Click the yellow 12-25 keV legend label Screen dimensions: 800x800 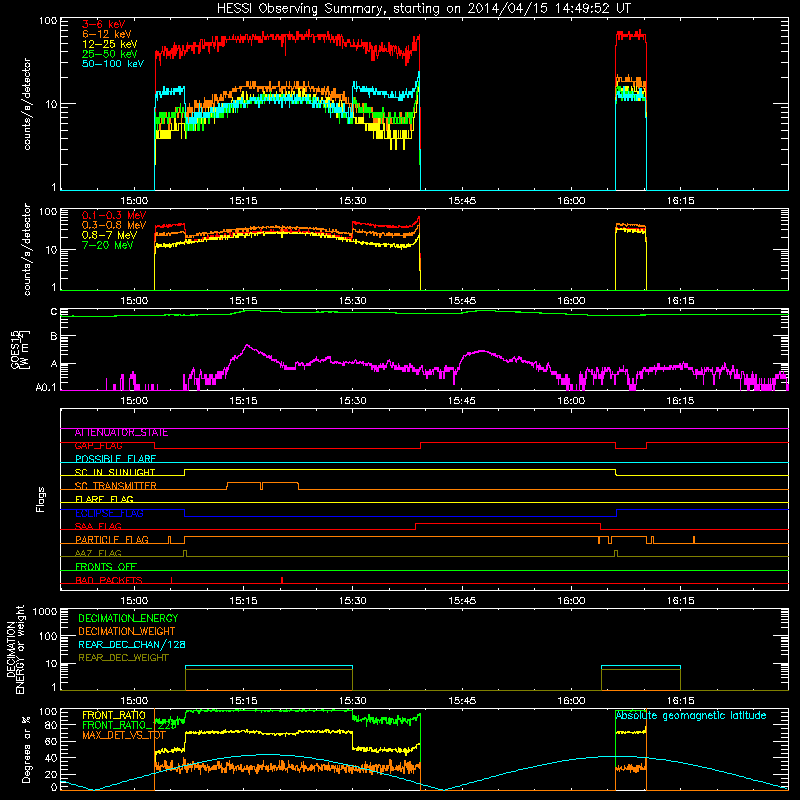(x=109, y=44)
